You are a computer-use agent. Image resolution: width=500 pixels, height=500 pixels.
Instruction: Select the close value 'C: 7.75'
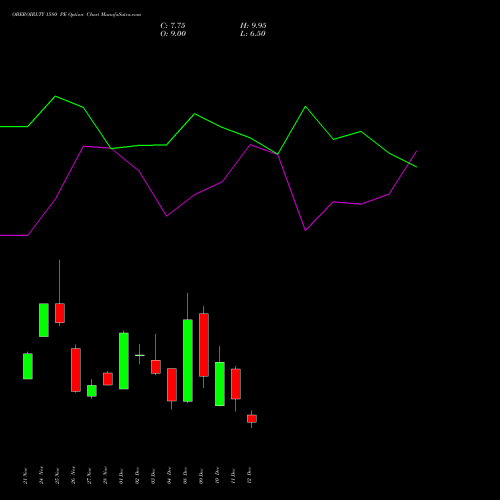click(173, 26)
